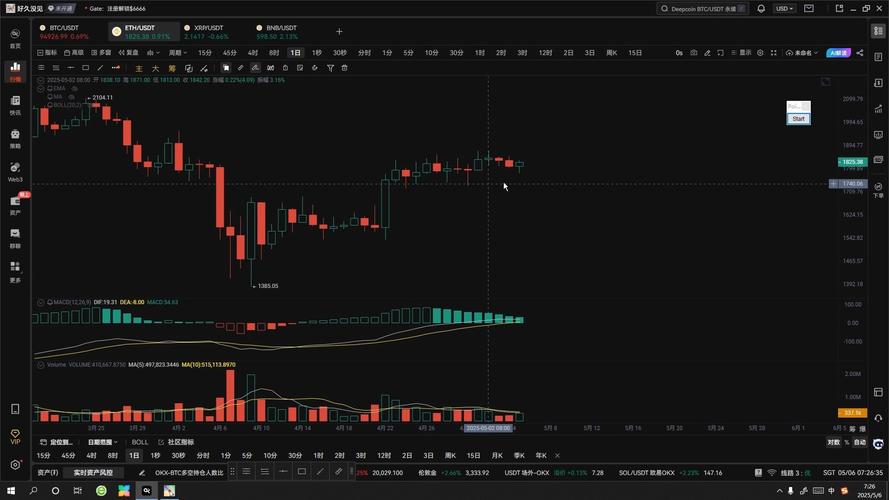Select the diagonal trend line tool in top toolbar
Image resolution: width=889 pixels, height=500 pixels.
[x=100, y=68]
